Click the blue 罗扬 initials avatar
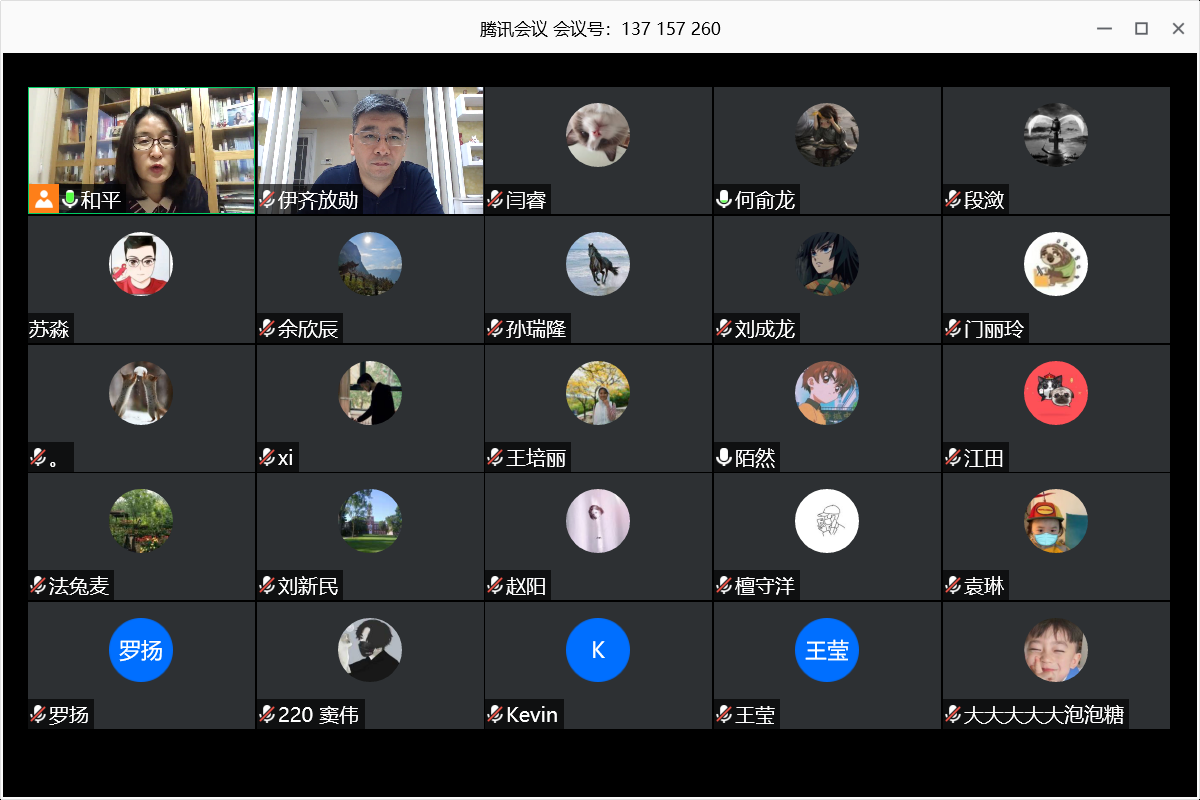The height and width of the screenshot is (800, 1200). 141,650
